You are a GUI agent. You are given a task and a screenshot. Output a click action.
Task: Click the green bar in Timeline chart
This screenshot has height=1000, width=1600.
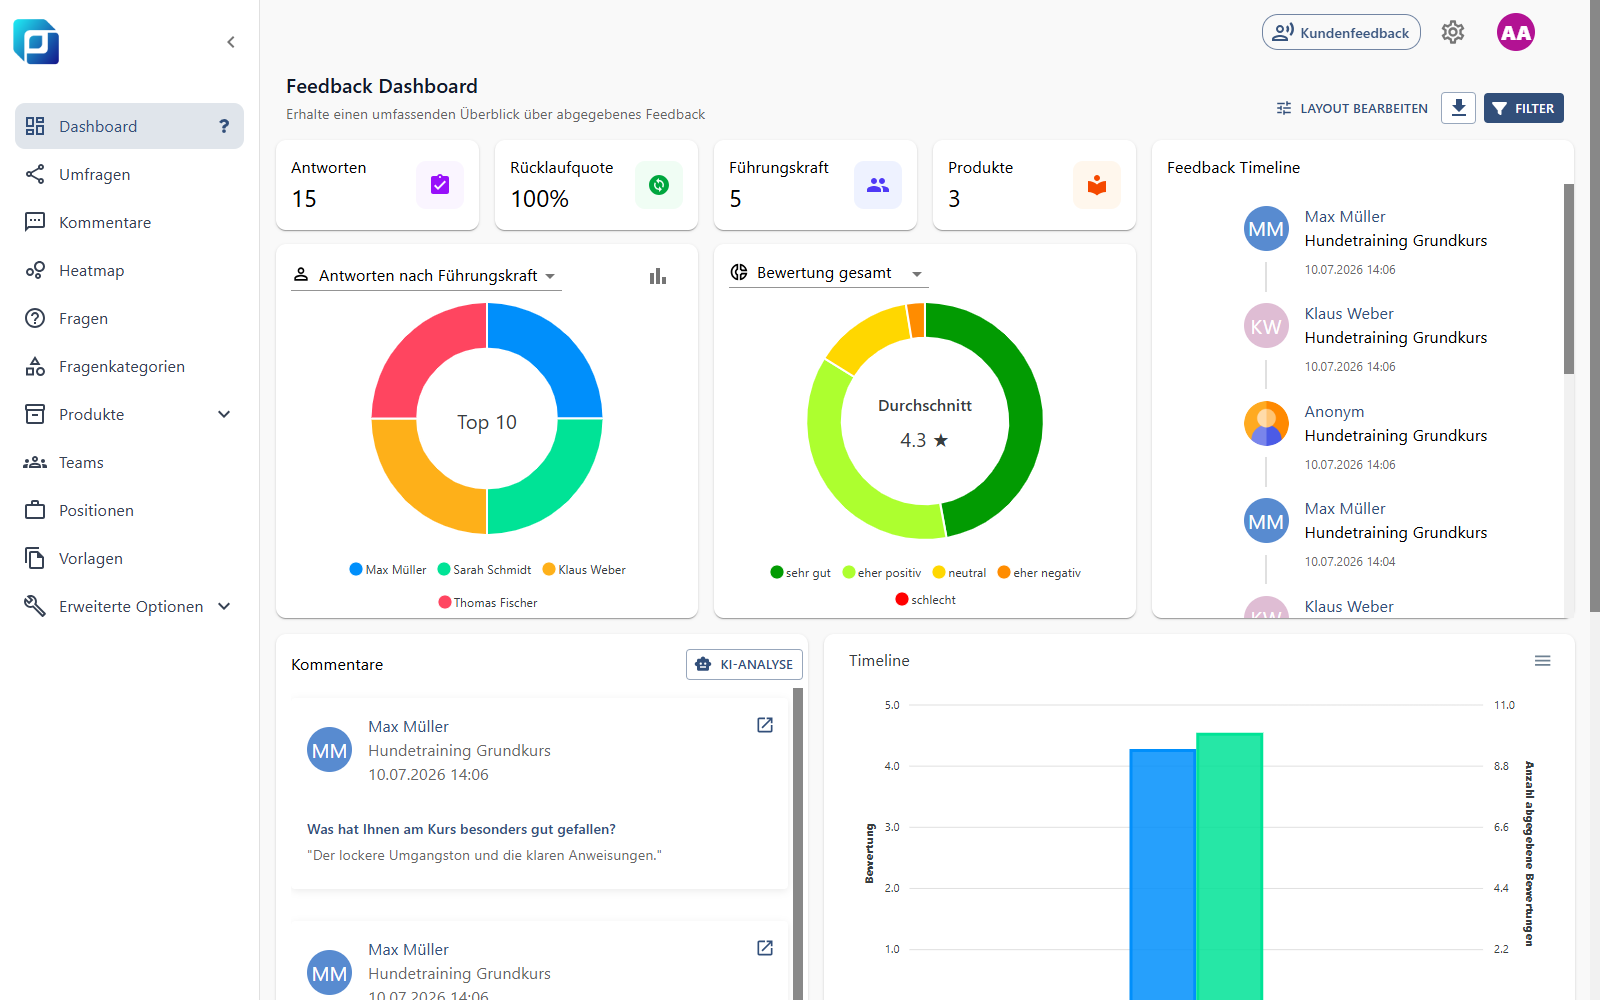pos(1229,866)
